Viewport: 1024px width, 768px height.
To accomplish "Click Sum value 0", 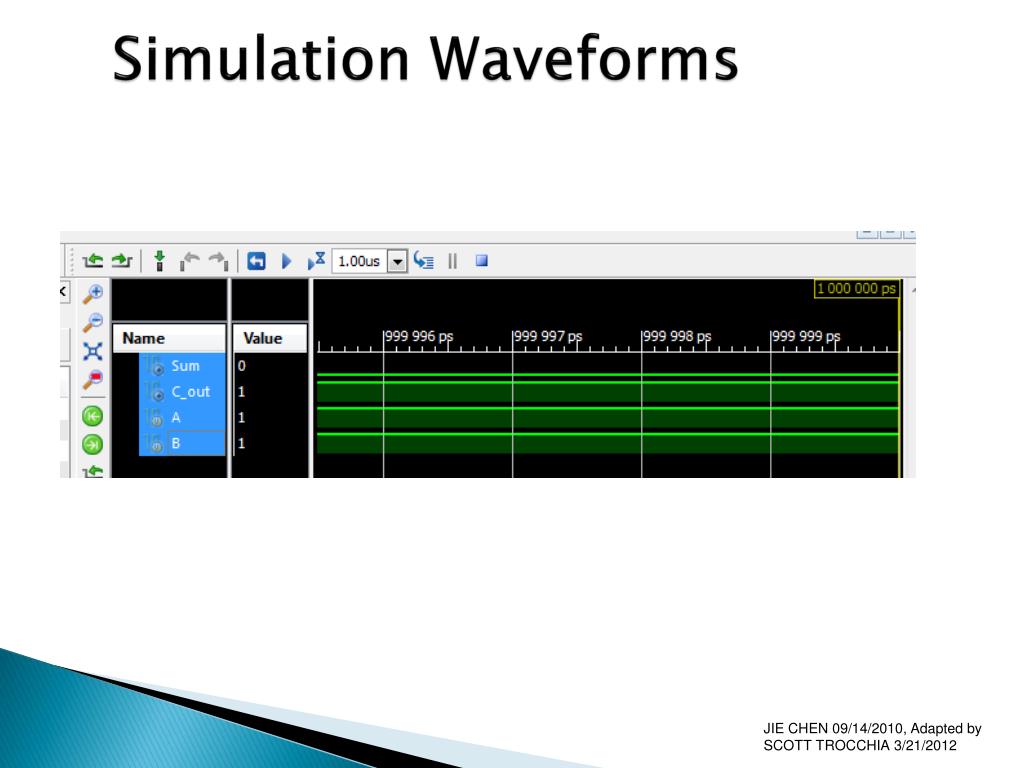I will coord(242,366).
